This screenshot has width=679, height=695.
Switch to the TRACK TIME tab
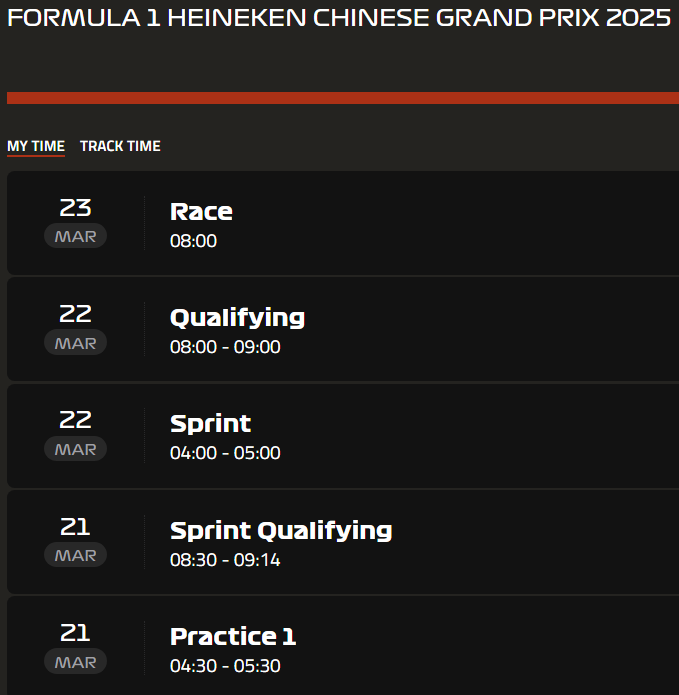pos(120,146)
